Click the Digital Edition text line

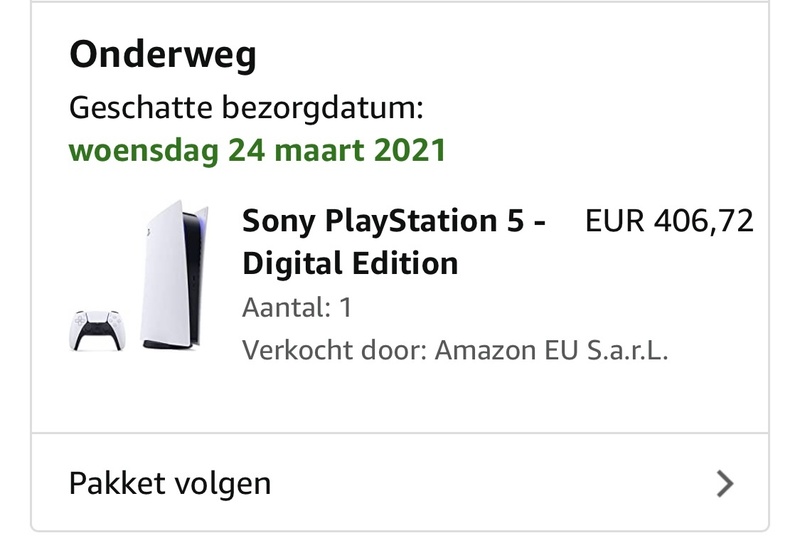pyautogui.click(x=350, y=263)
